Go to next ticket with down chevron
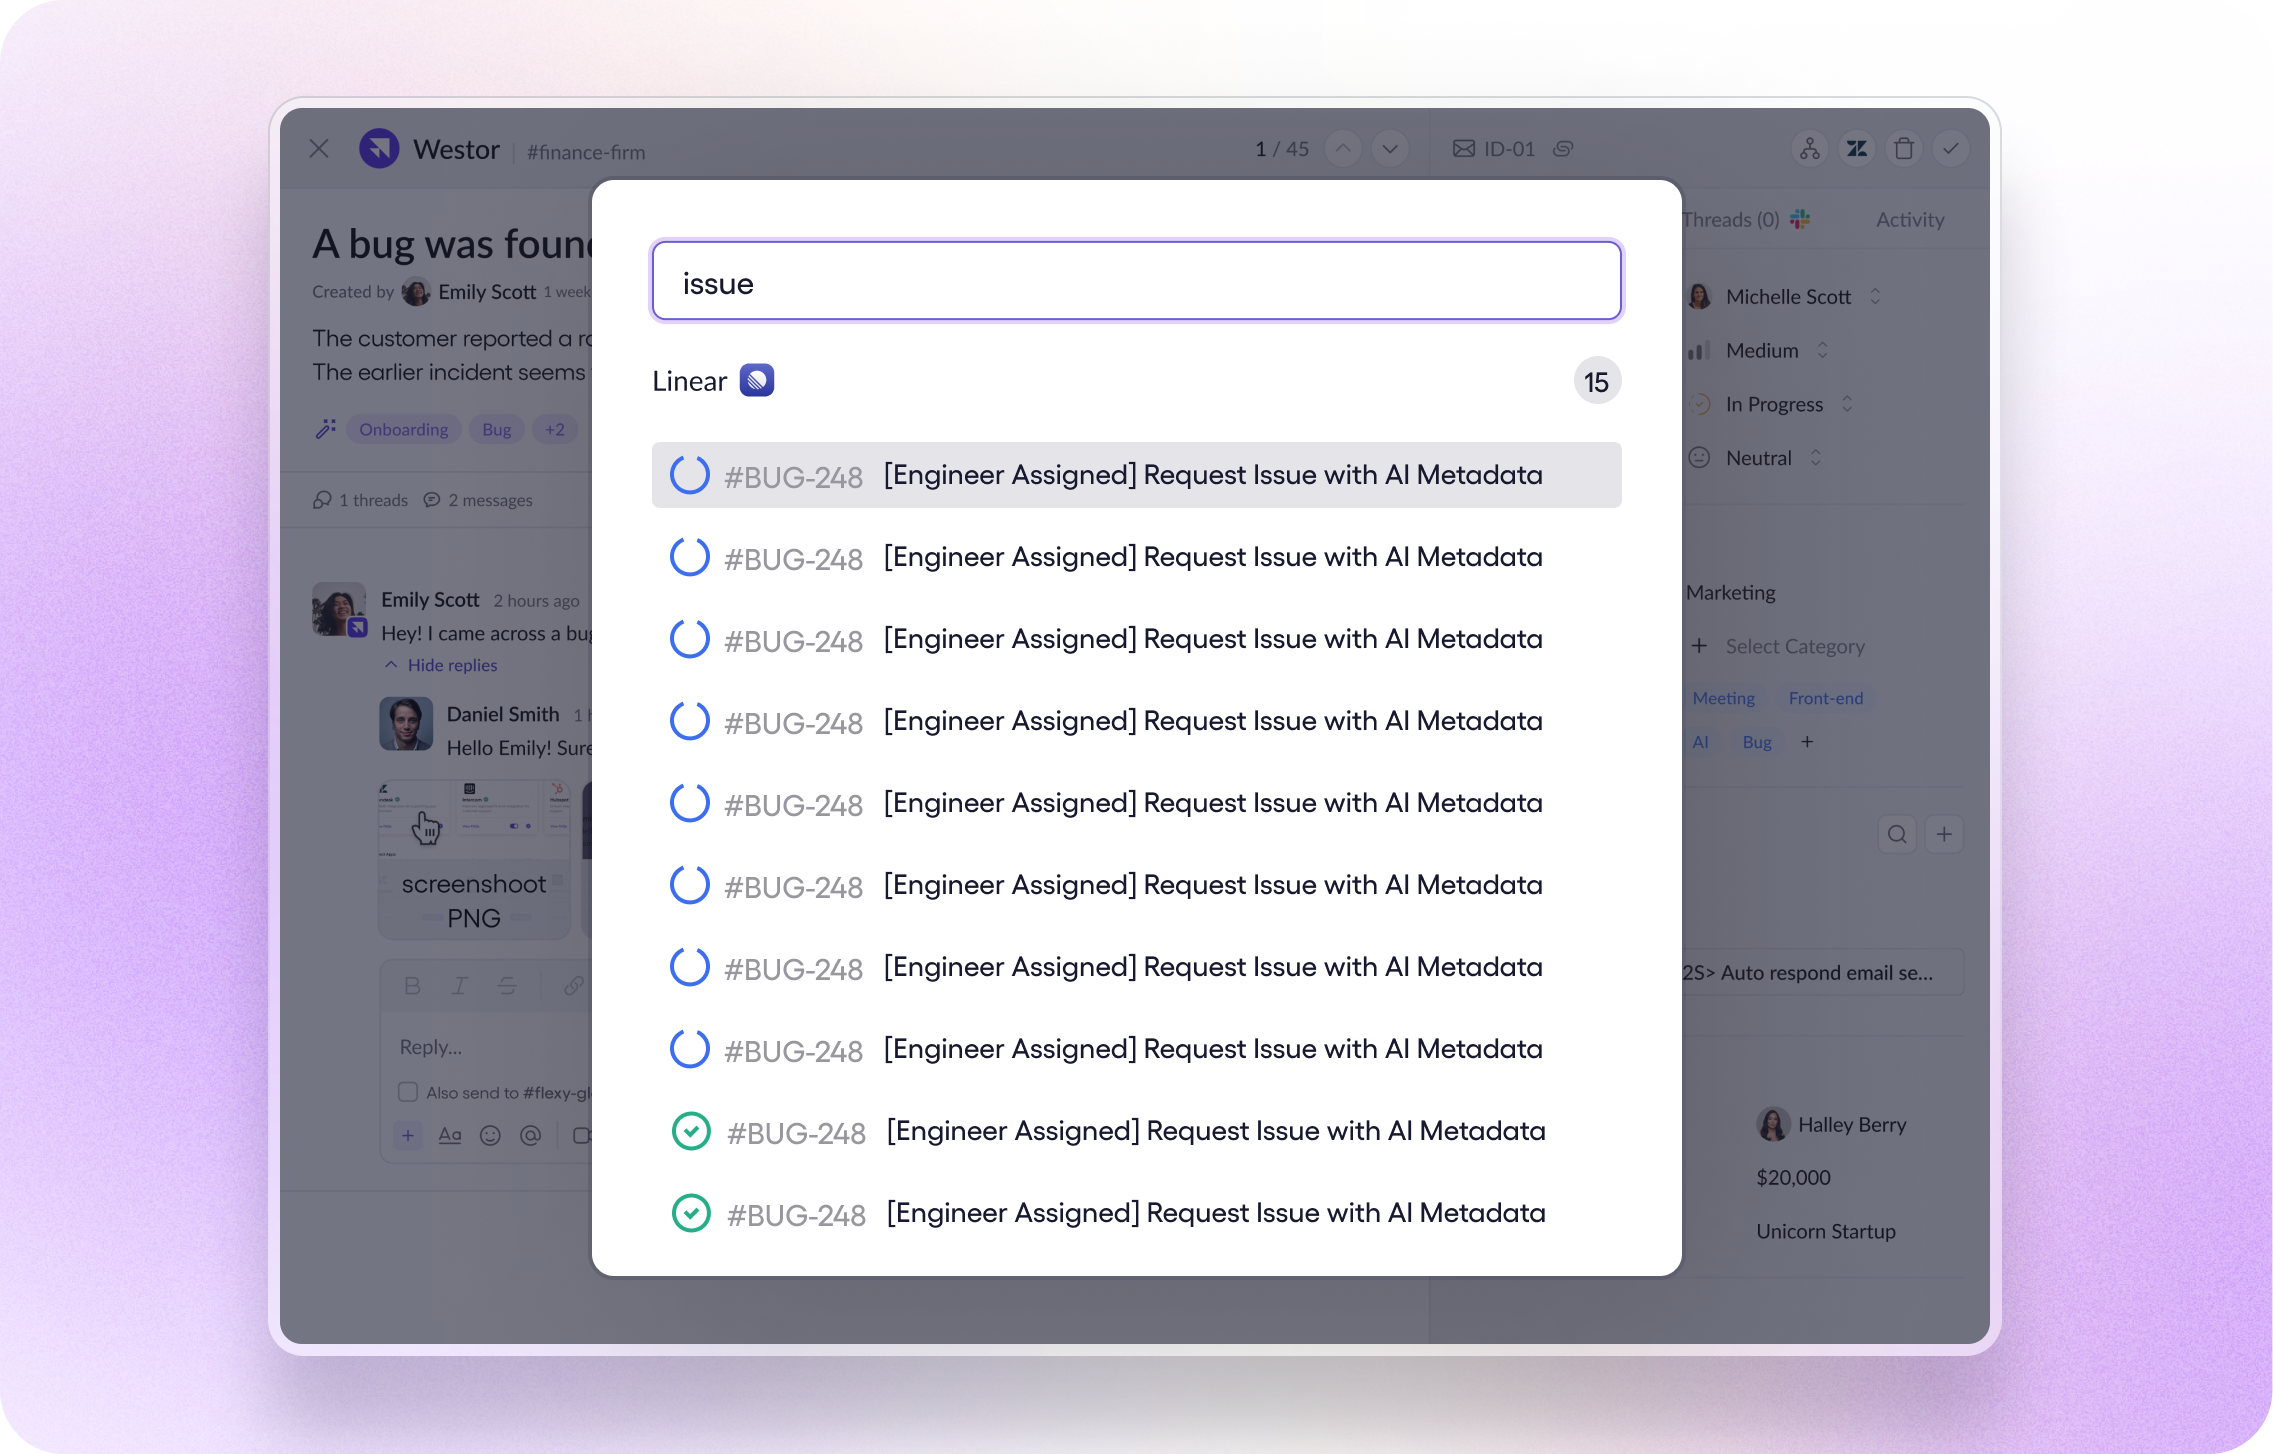The height and width of the screenshot is (1454, 2273). 1390,149
